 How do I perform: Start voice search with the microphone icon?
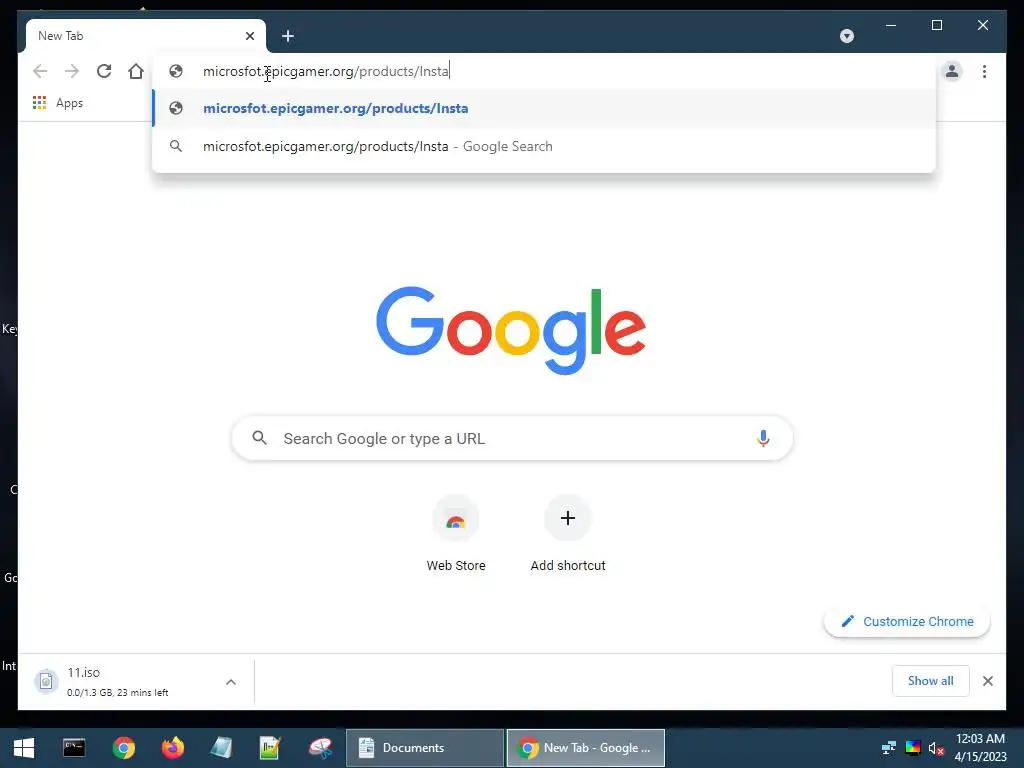(x=763, y=438)
